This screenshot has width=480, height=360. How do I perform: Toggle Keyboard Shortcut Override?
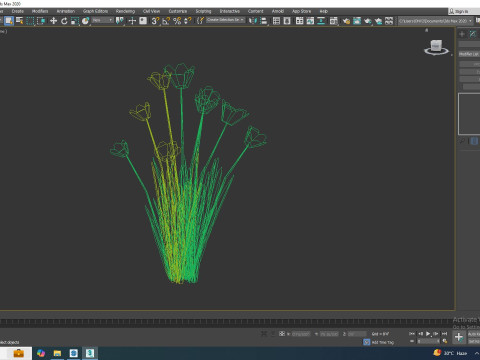tap(143, 21)
